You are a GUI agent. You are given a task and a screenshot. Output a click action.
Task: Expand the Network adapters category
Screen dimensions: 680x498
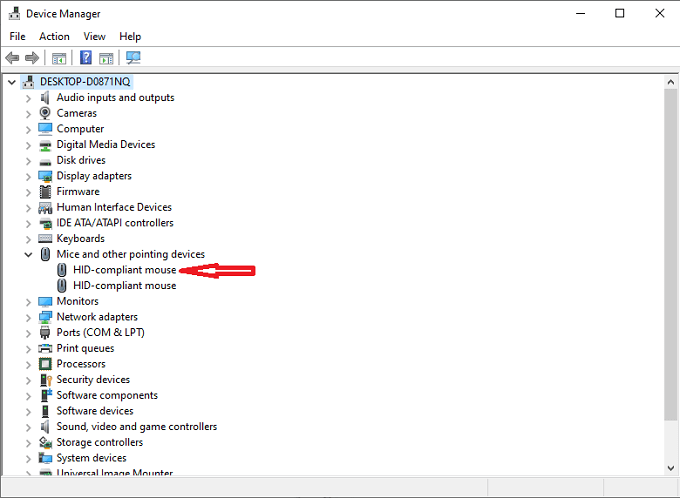pyautogui.click(x=28, y=318)
